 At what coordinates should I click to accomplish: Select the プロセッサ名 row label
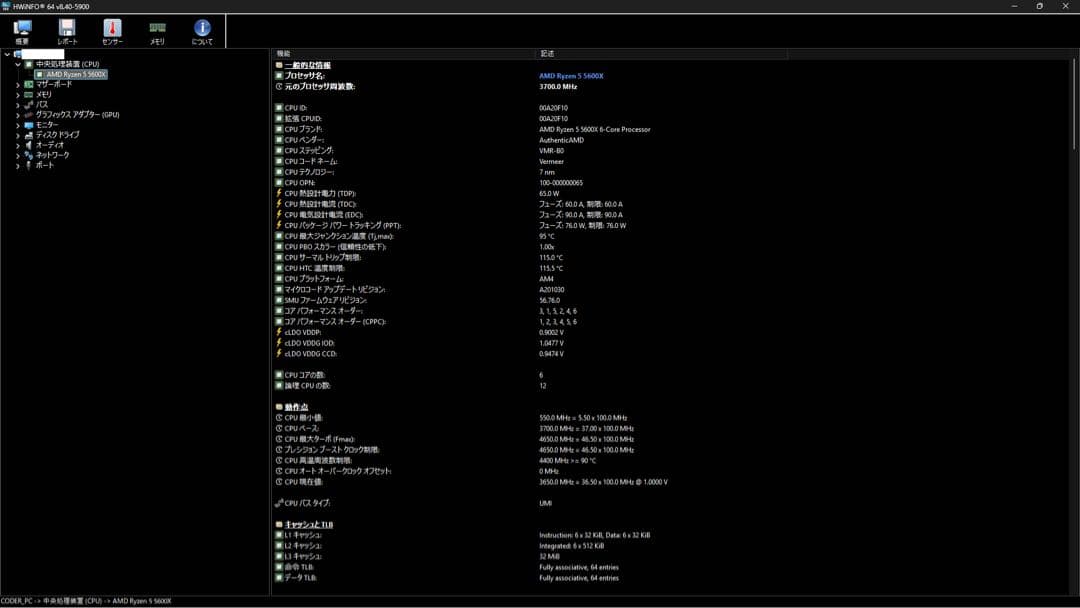(304, 76)
